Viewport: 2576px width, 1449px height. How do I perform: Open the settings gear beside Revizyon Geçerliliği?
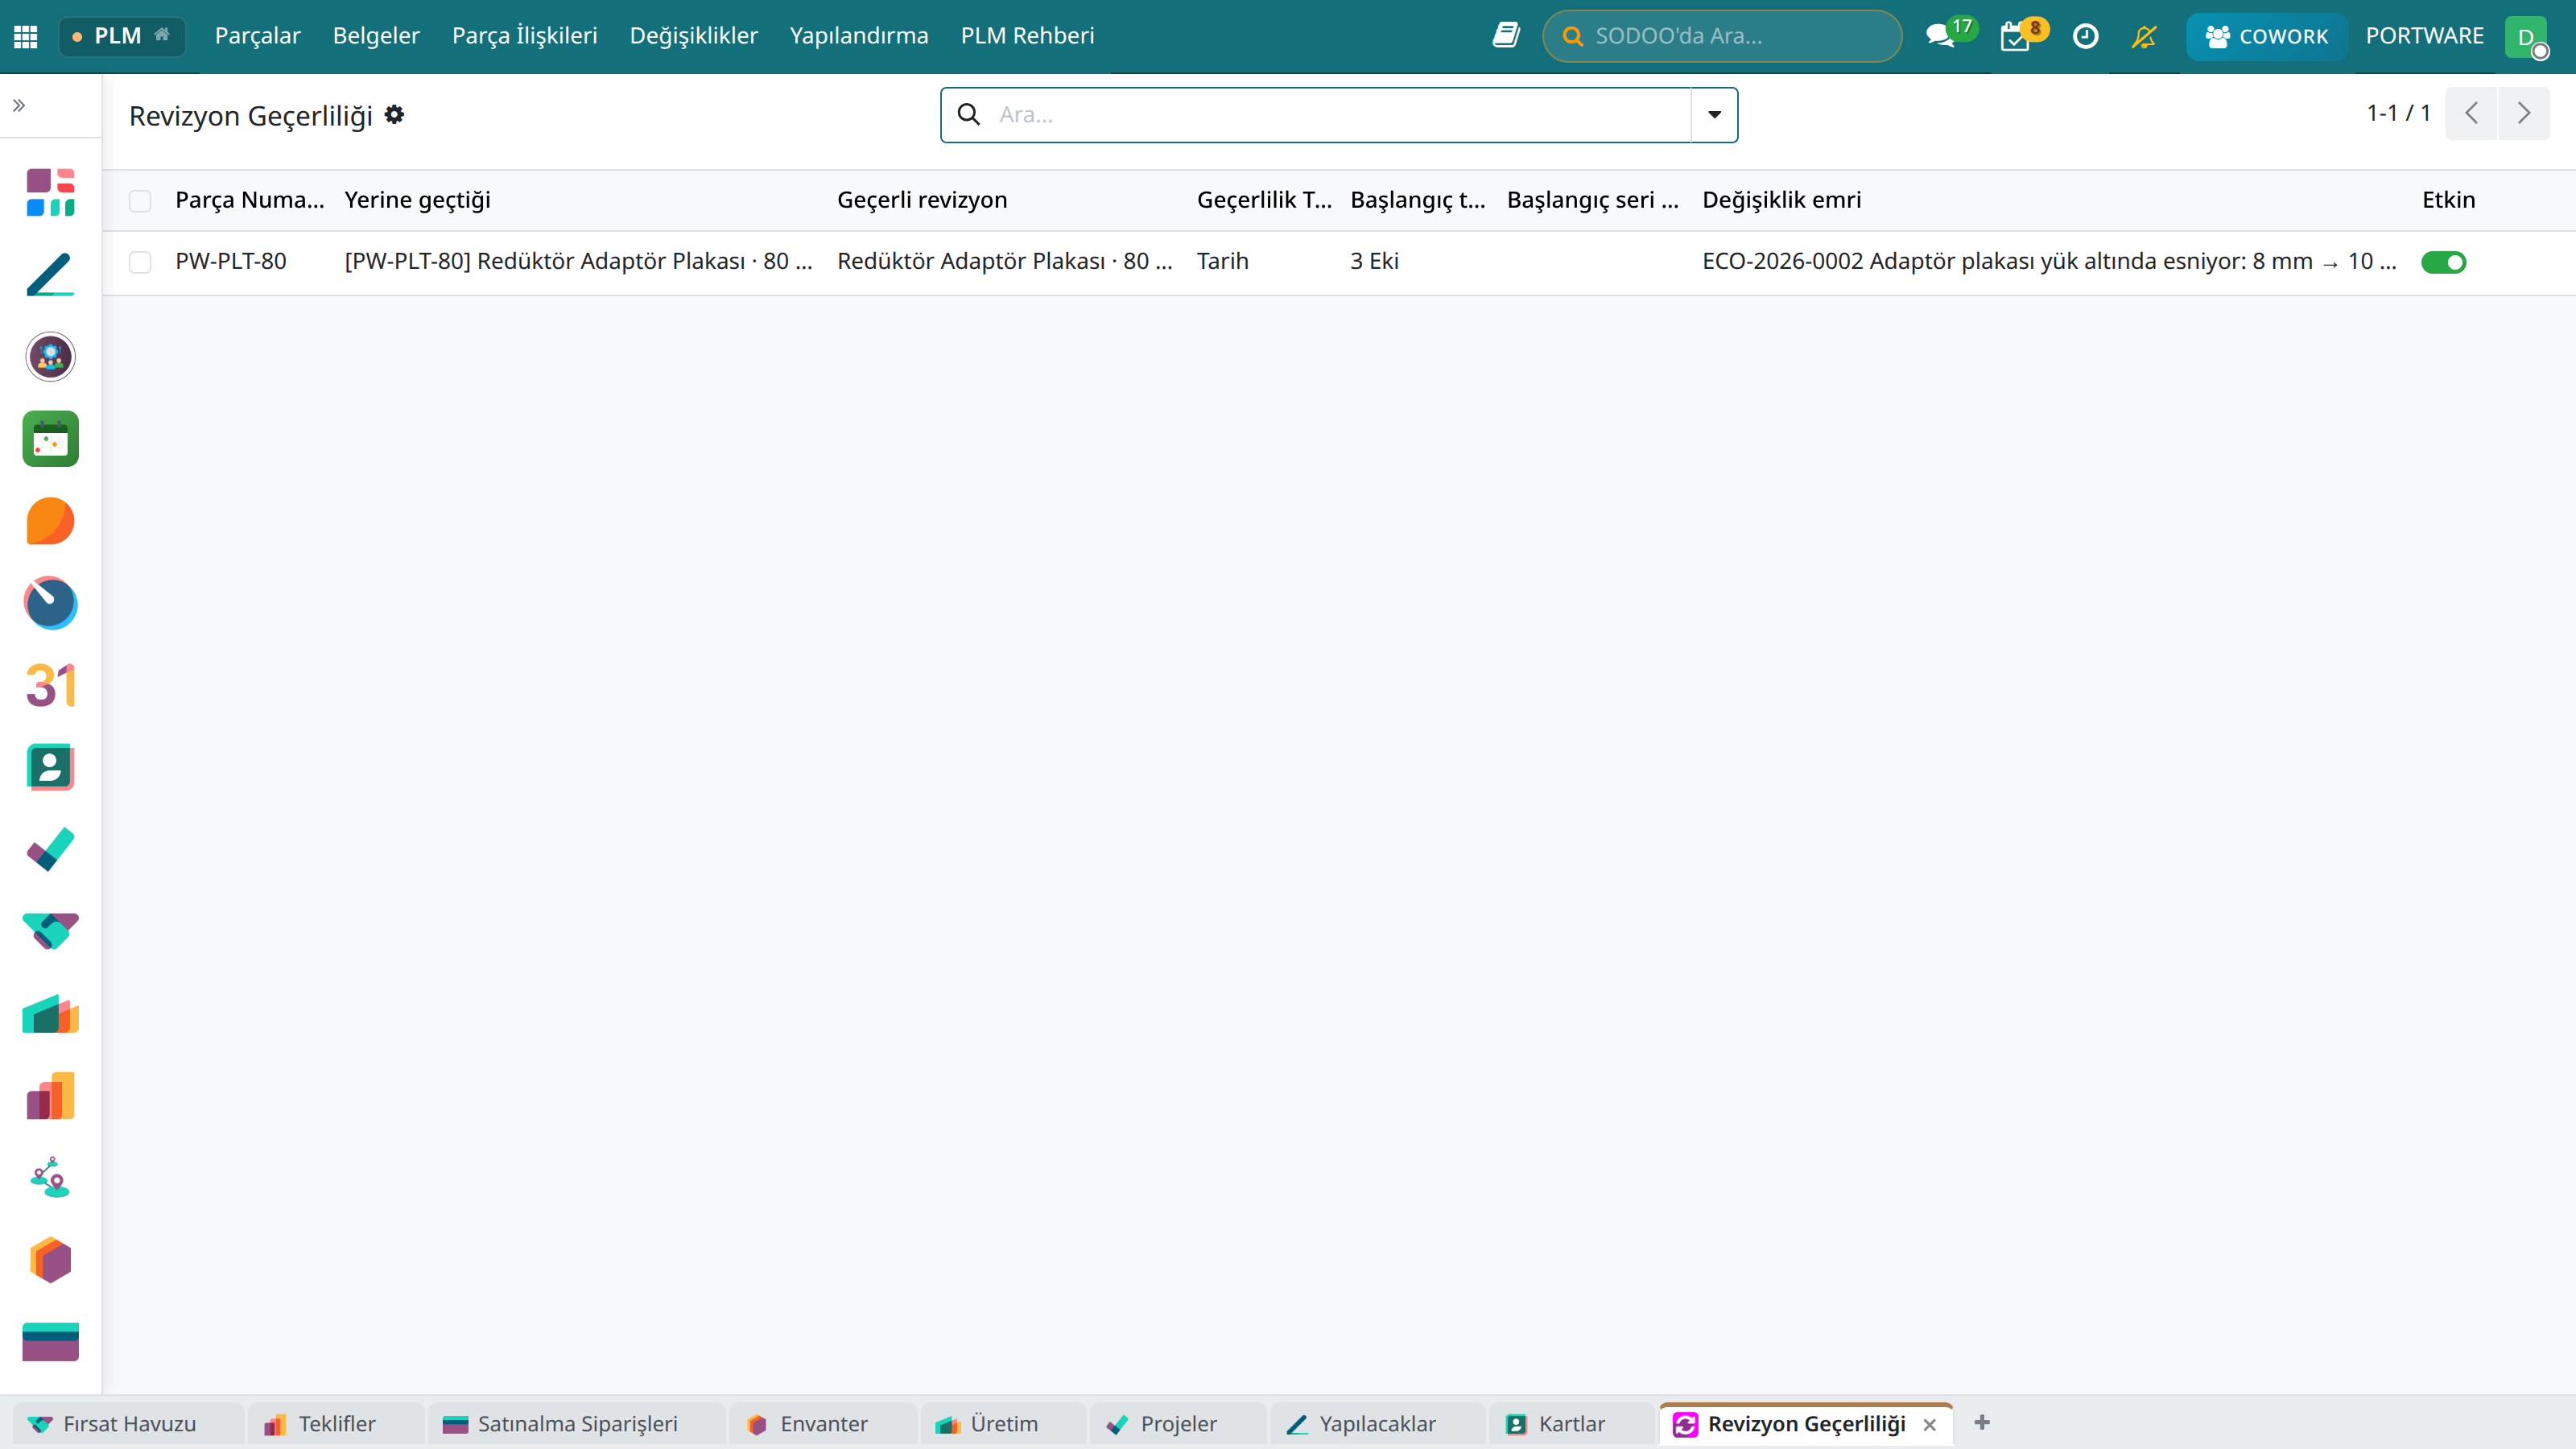(x=394, y=115)
